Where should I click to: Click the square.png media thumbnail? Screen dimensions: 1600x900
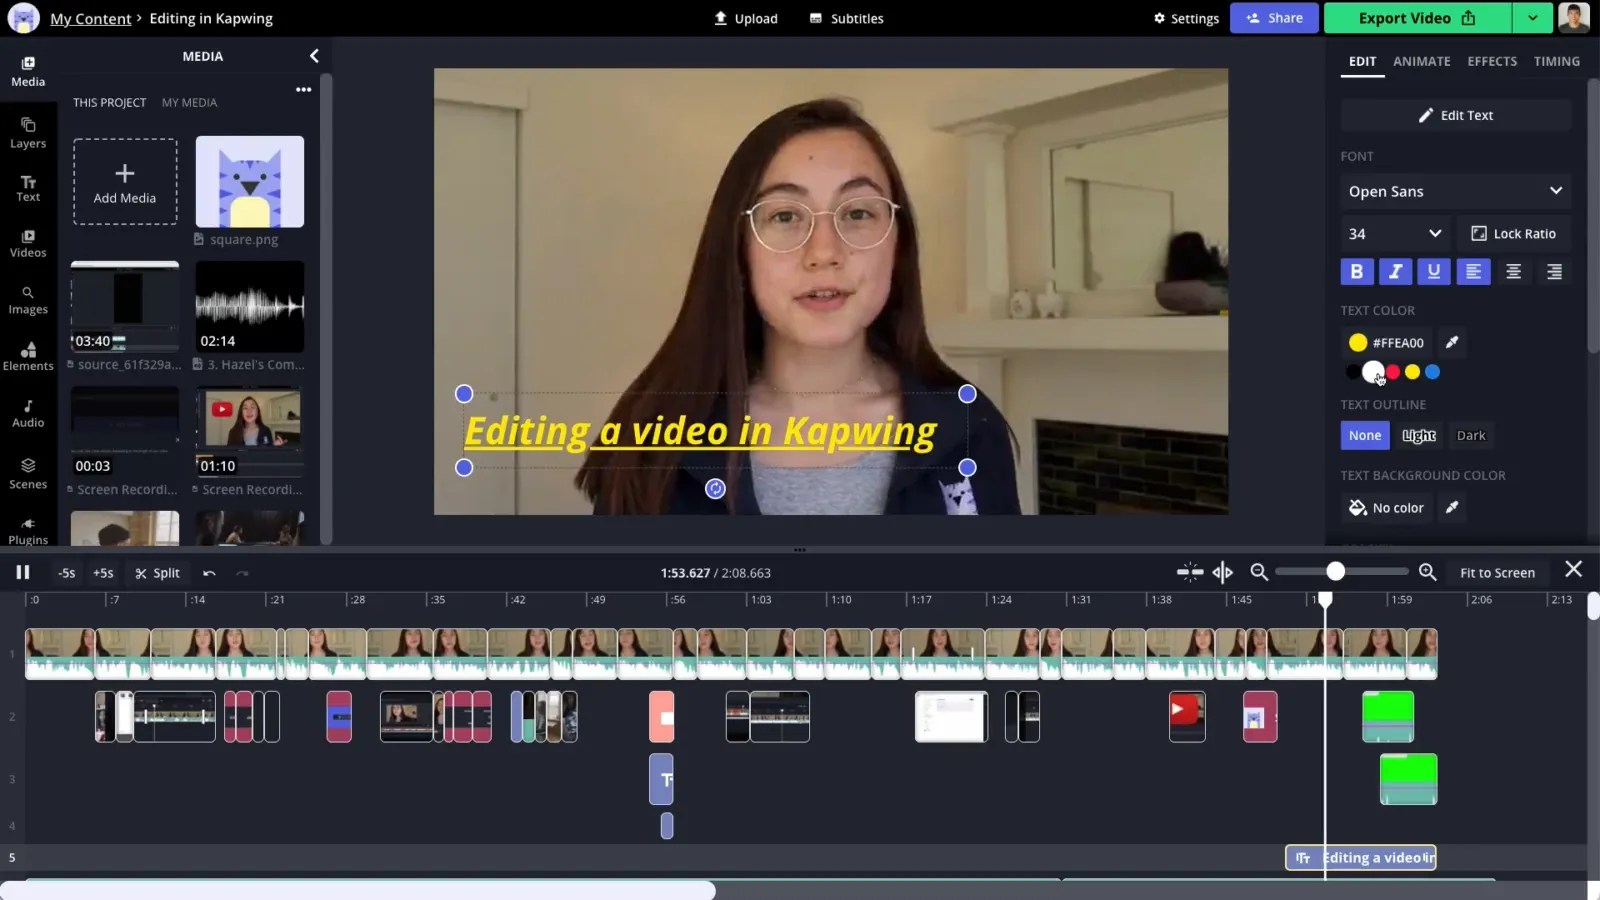coord(249,182)
